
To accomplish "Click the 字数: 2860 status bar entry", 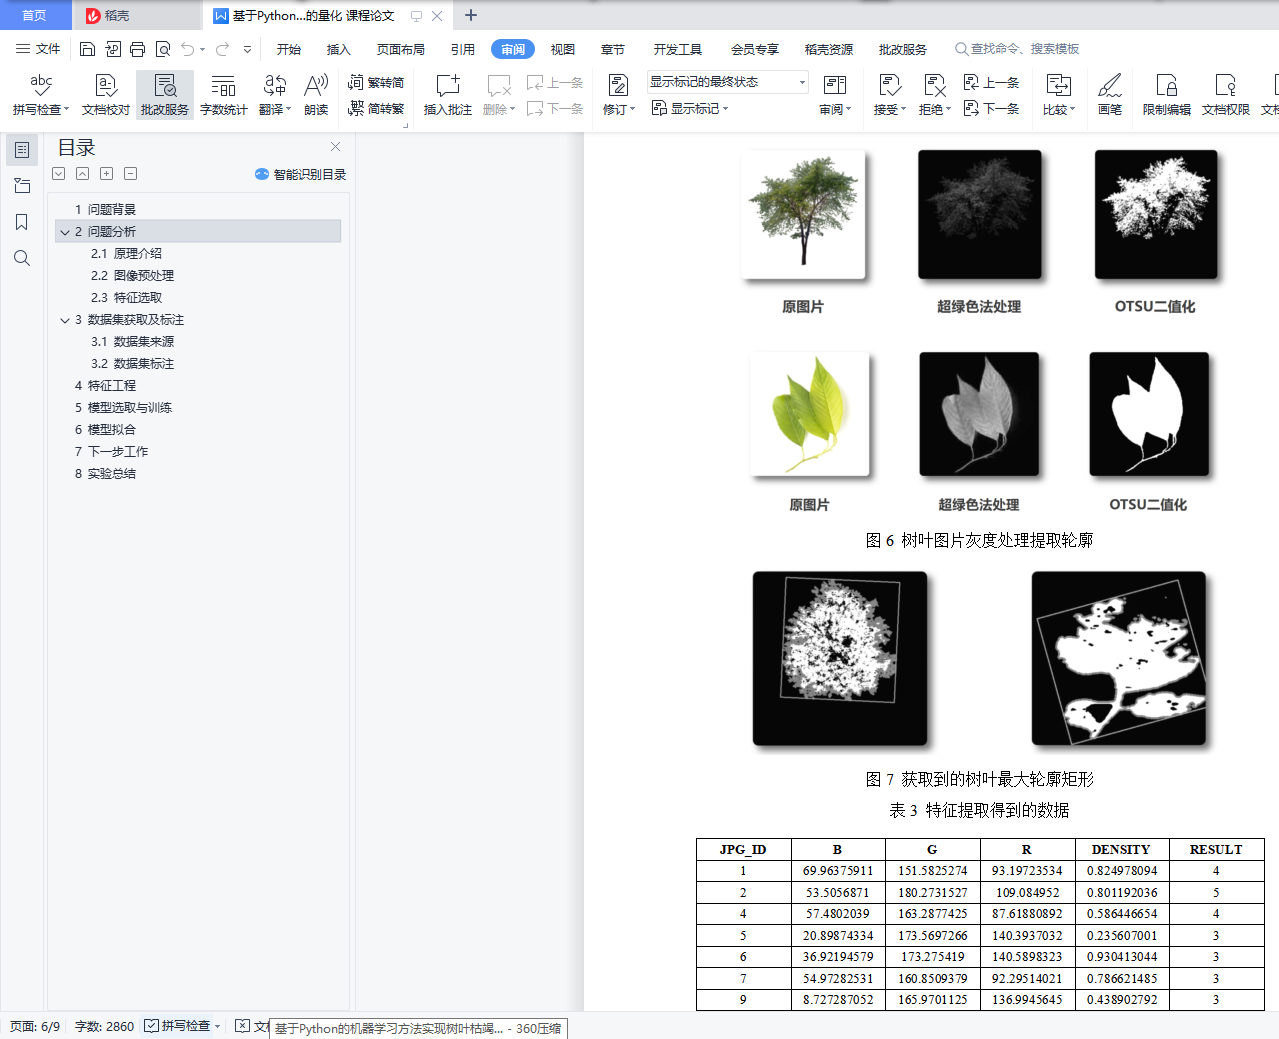I will 104,1026.
